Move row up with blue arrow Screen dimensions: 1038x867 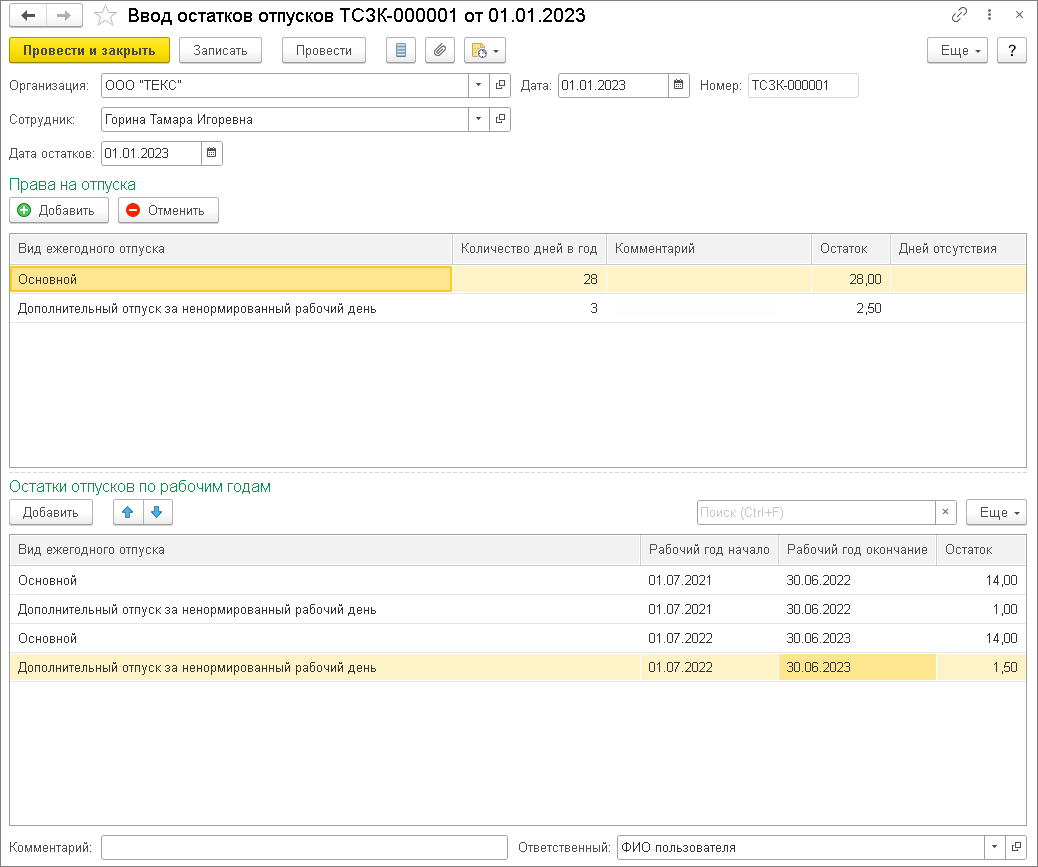coord(128,512)
